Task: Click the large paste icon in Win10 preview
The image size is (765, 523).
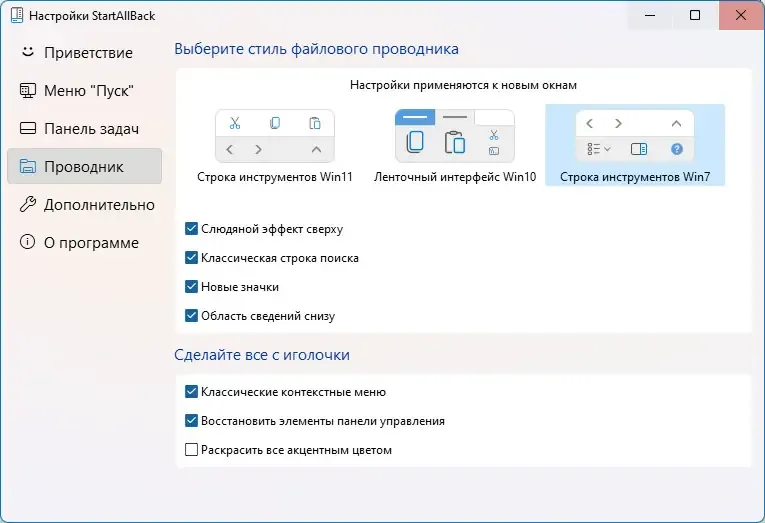Action: click(x=455, y=142)
